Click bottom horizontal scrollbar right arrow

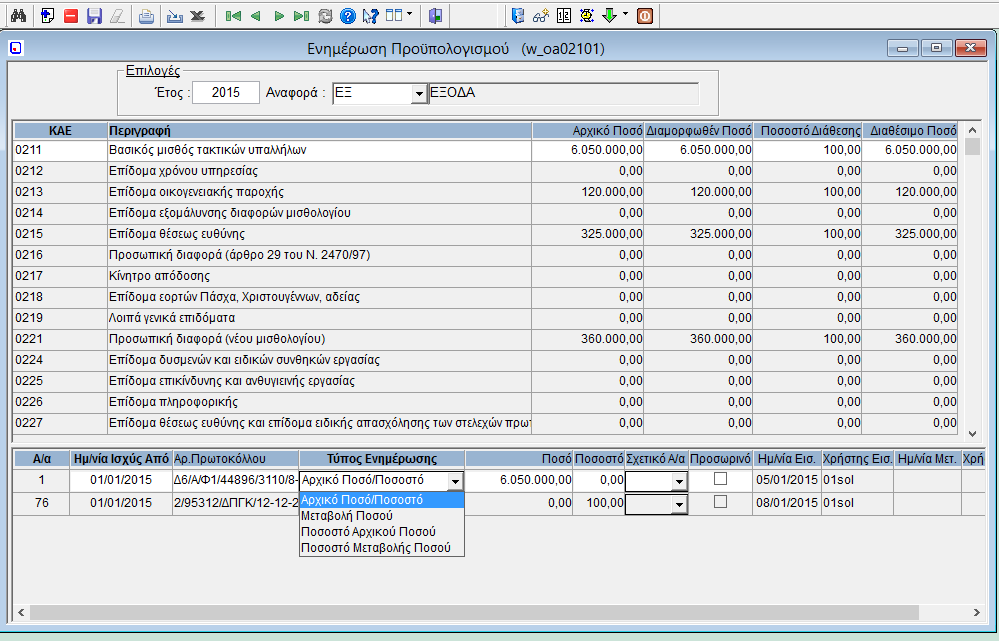point(977,612)
